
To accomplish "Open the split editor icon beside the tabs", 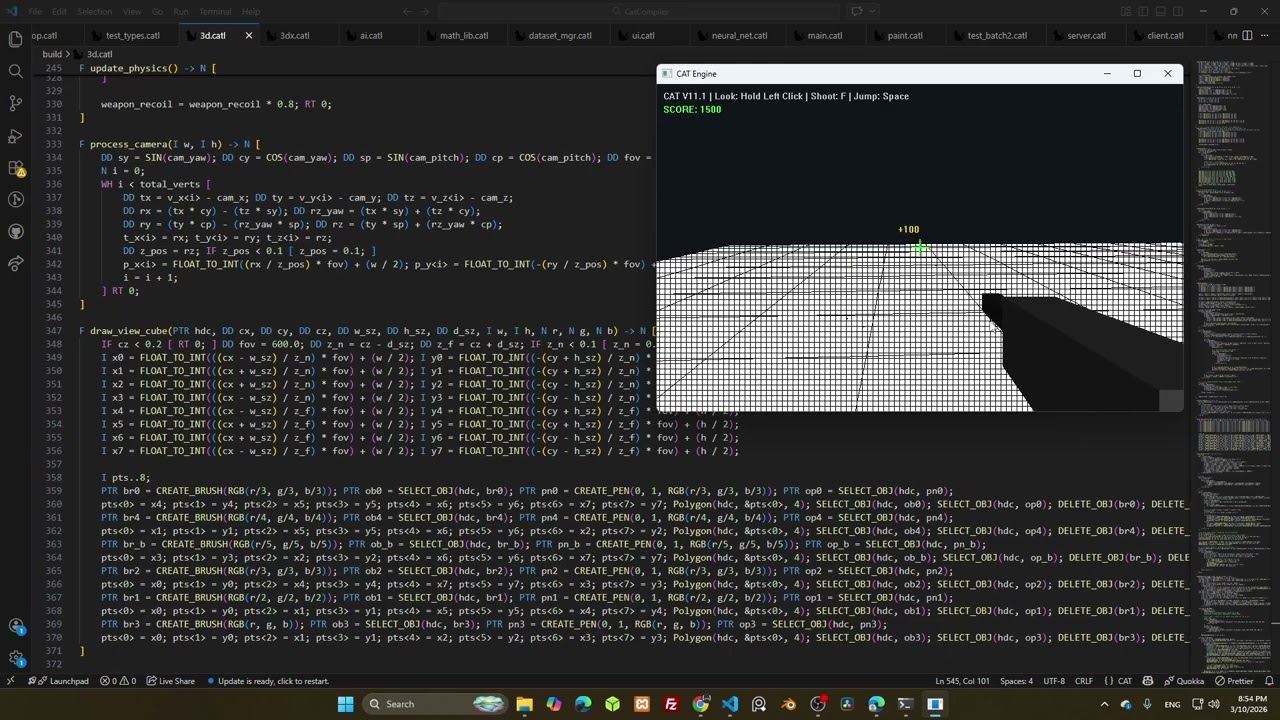I will coord(1245,35).
